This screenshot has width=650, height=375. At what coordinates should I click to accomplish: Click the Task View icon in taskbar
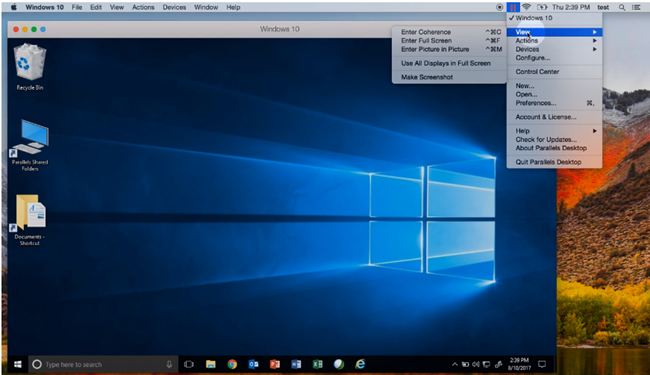tap(189, 364)
